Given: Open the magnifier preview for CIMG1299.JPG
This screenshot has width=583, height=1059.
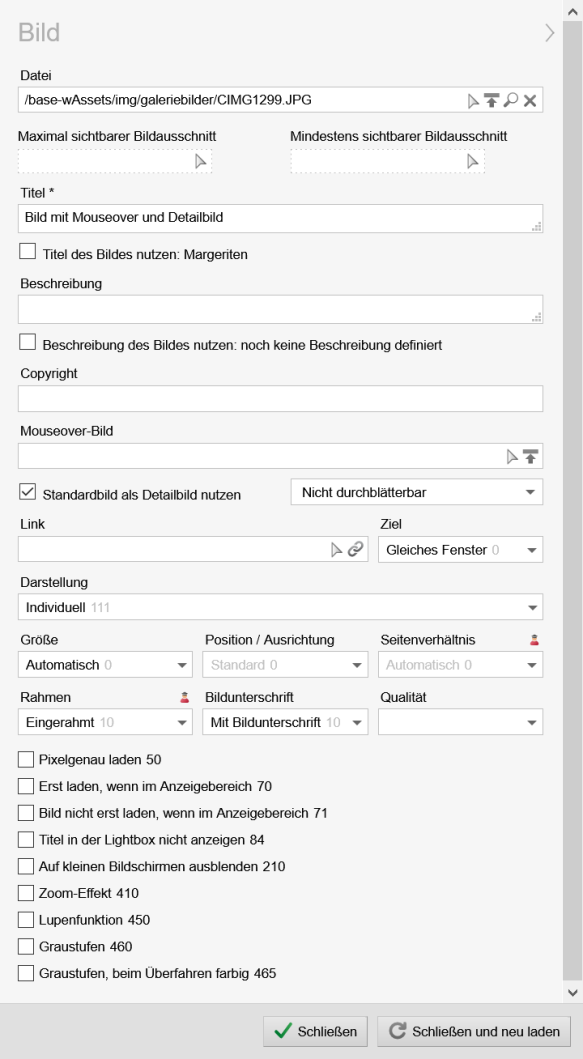Looking at the screenshot, I should click(x=512, y=100).
